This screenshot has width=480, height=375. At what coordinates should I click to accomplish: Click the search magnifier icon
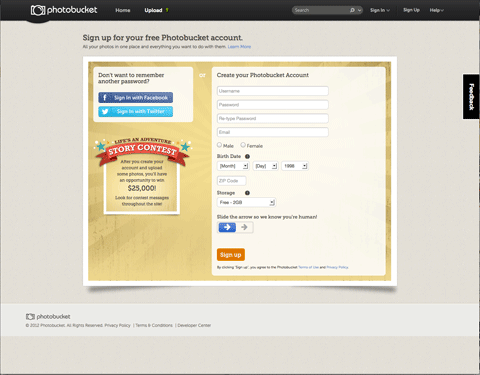(x=352, y=10)
